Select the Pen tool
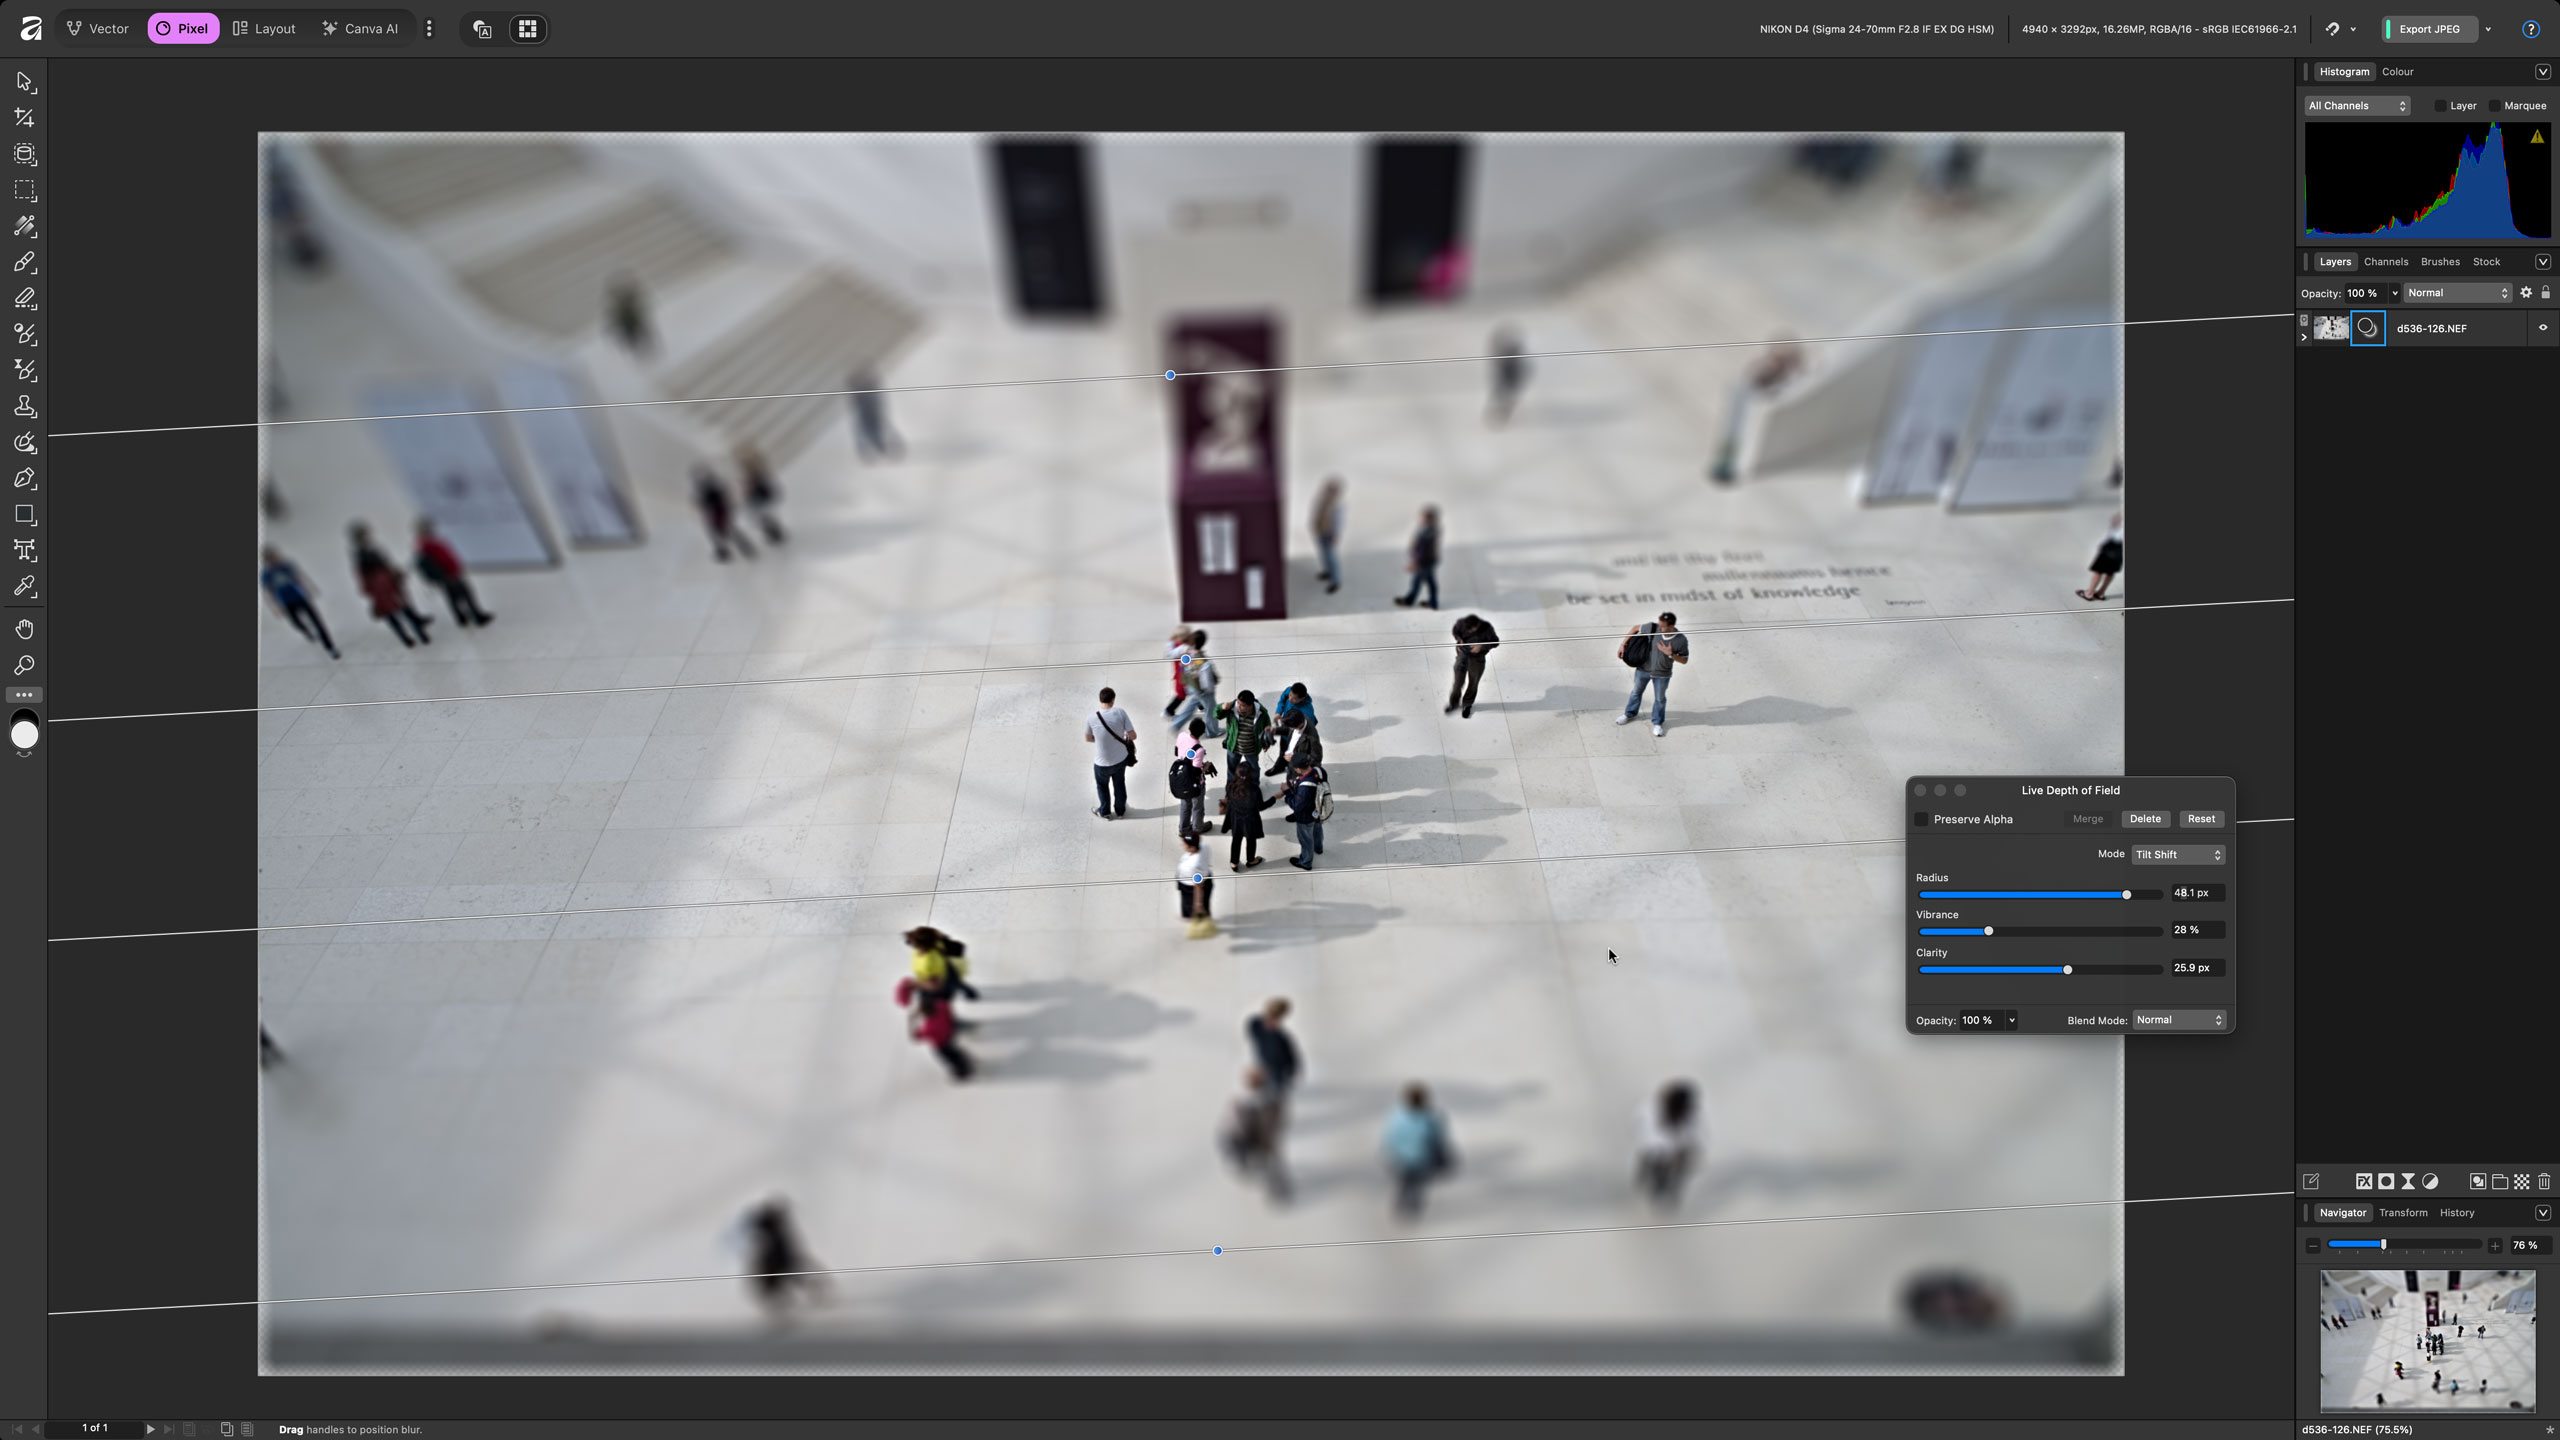 click(24, 478)
